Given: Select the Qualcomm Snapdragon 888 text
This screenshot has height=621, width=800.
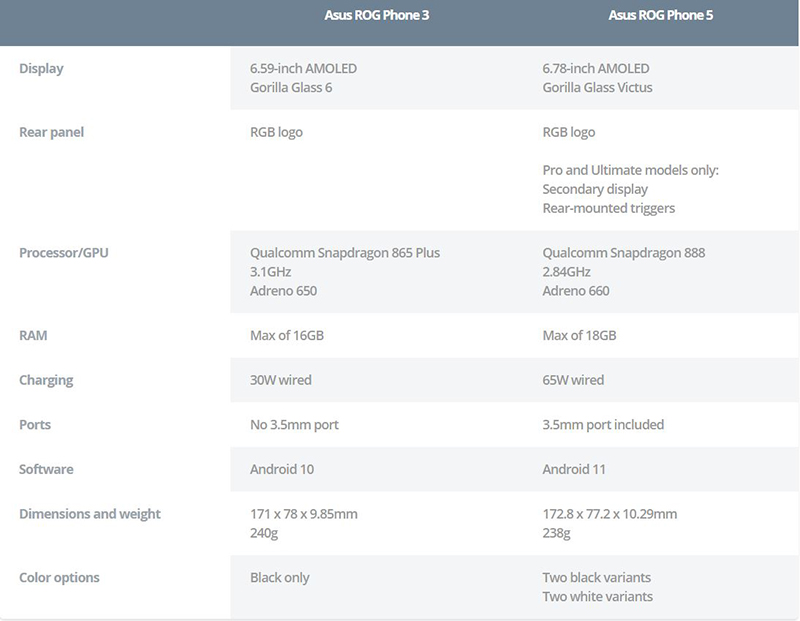Looking at the screenshot, I should (623, 253).
